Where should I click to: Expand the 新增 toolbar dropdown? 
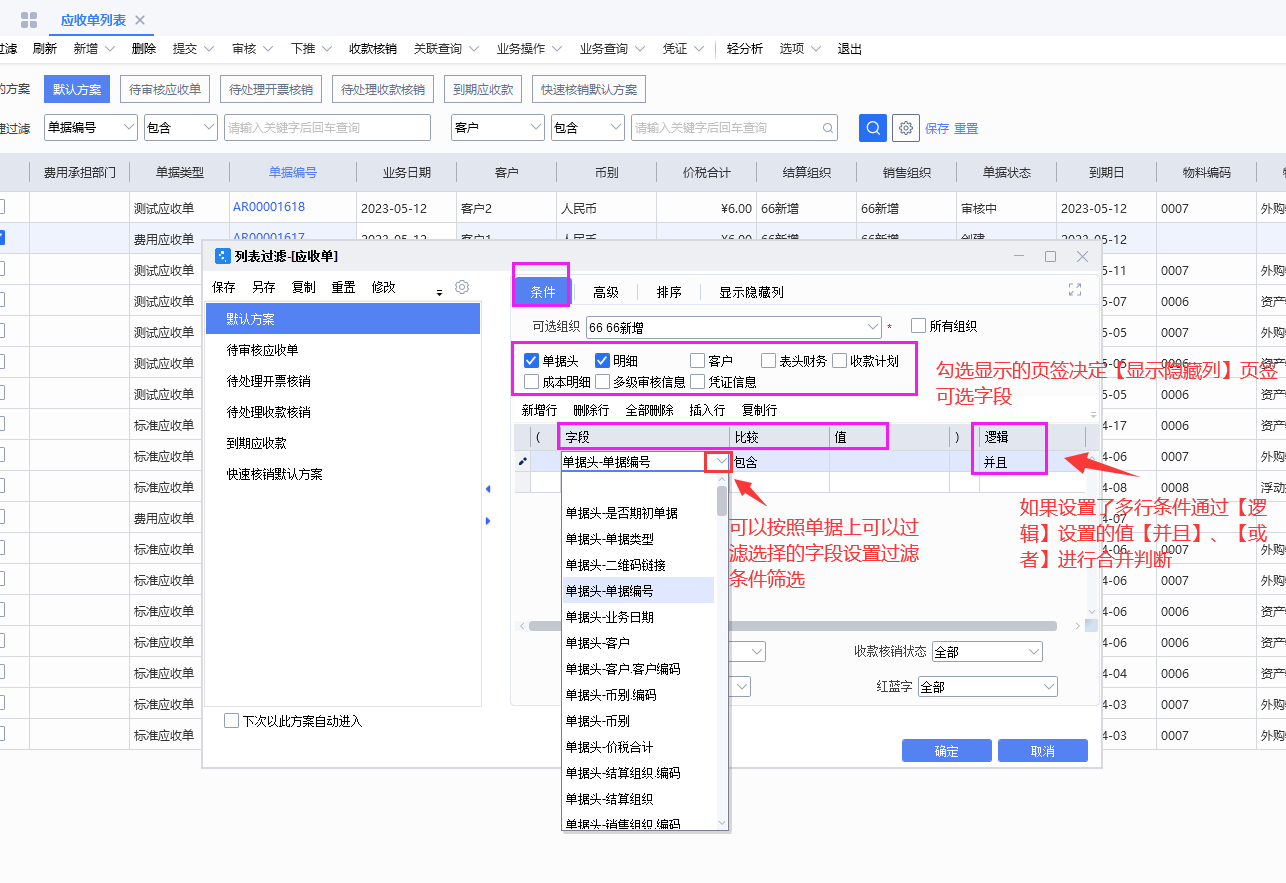tap(110, 49)
